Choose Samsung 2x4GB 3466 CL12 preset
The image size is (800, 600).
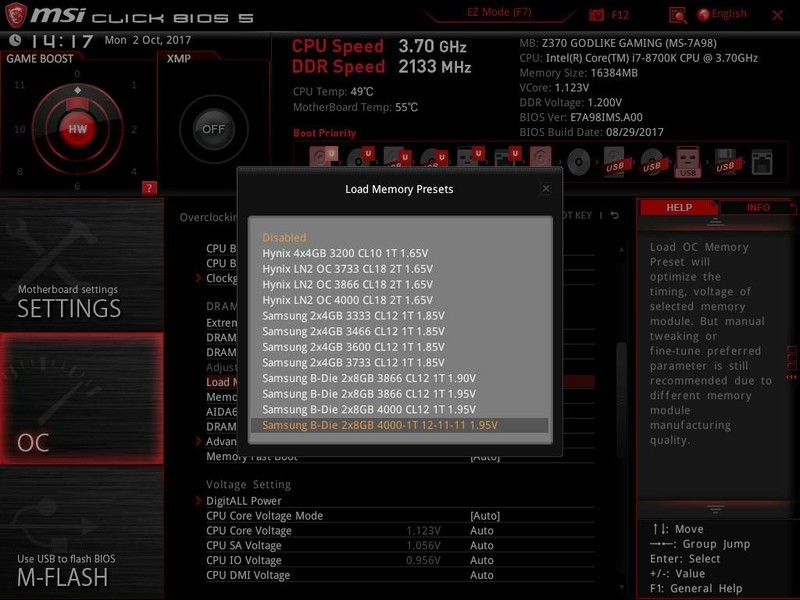pyautogui.click(x=399, y=331)
